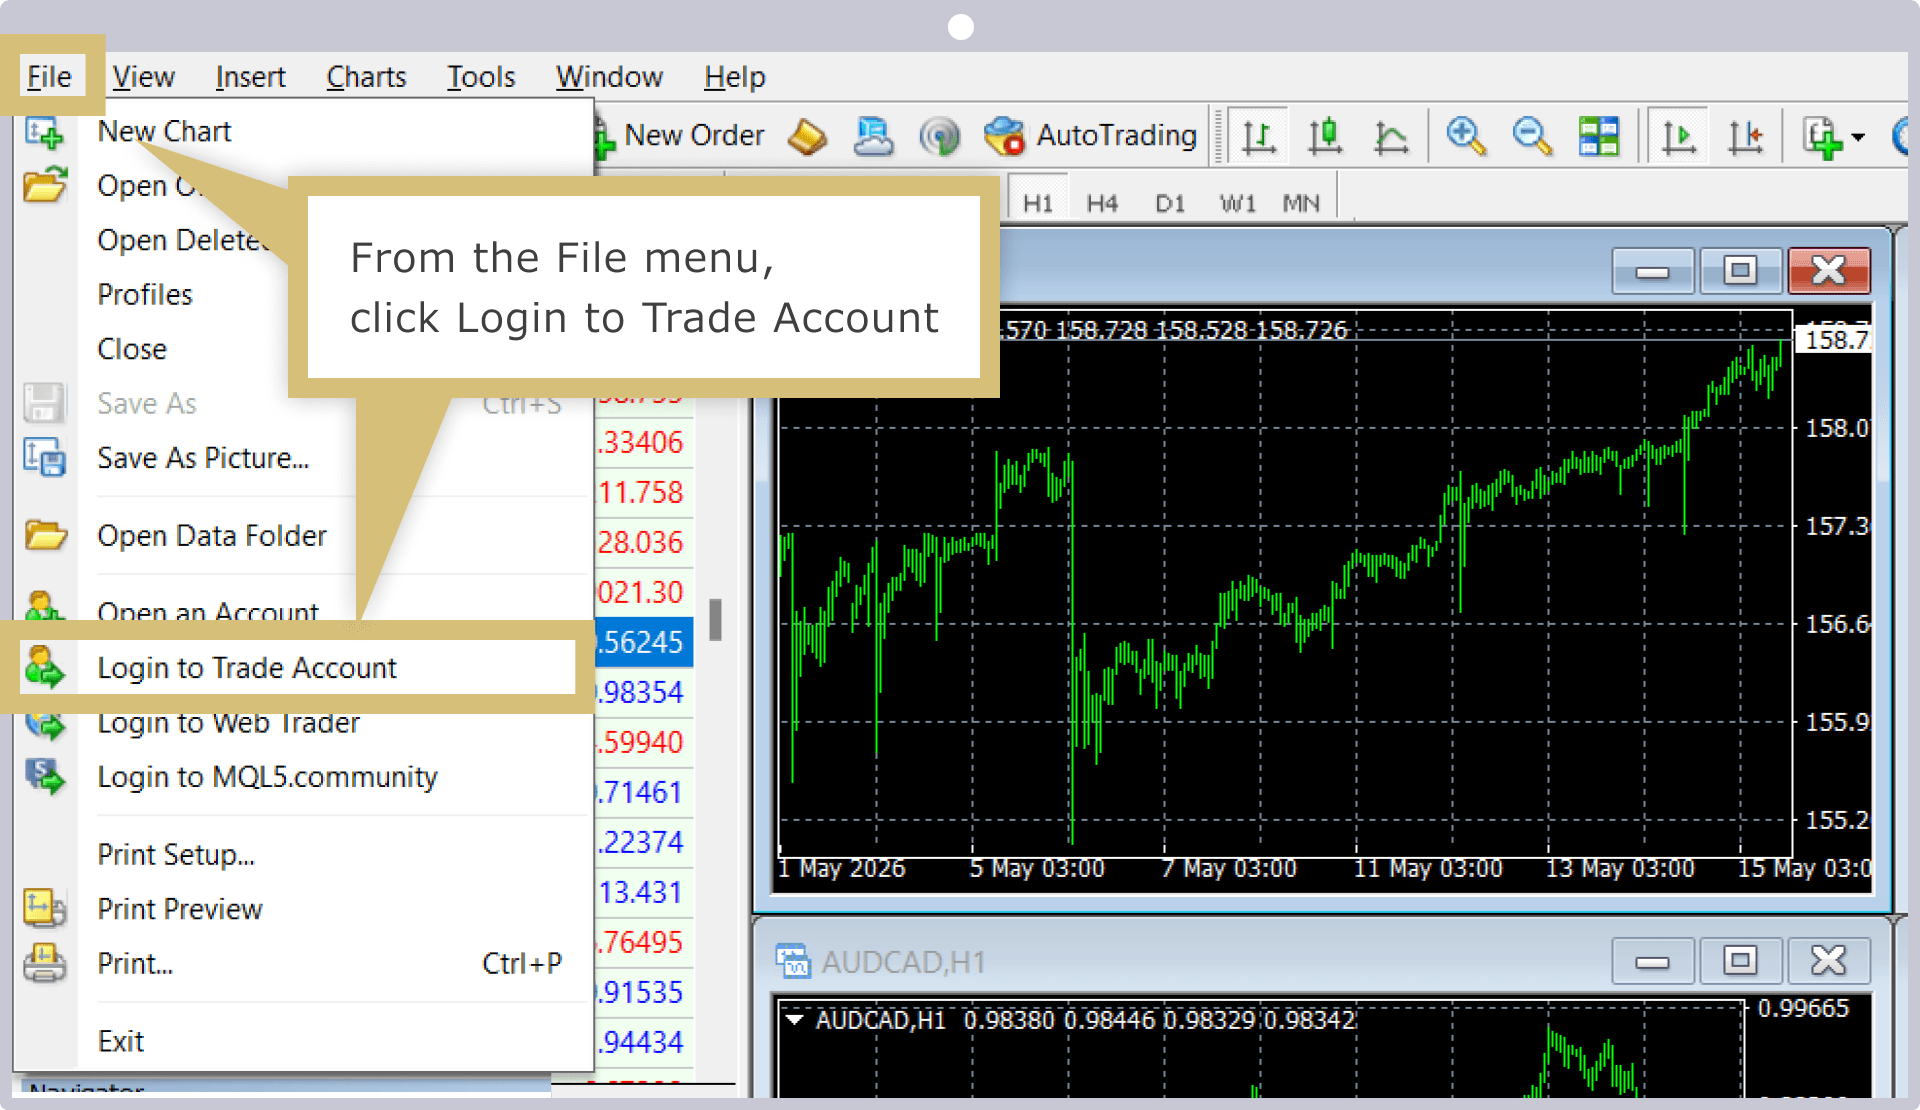Click Profiles in the File menu

pyautogui.click(x=145, y=294)
